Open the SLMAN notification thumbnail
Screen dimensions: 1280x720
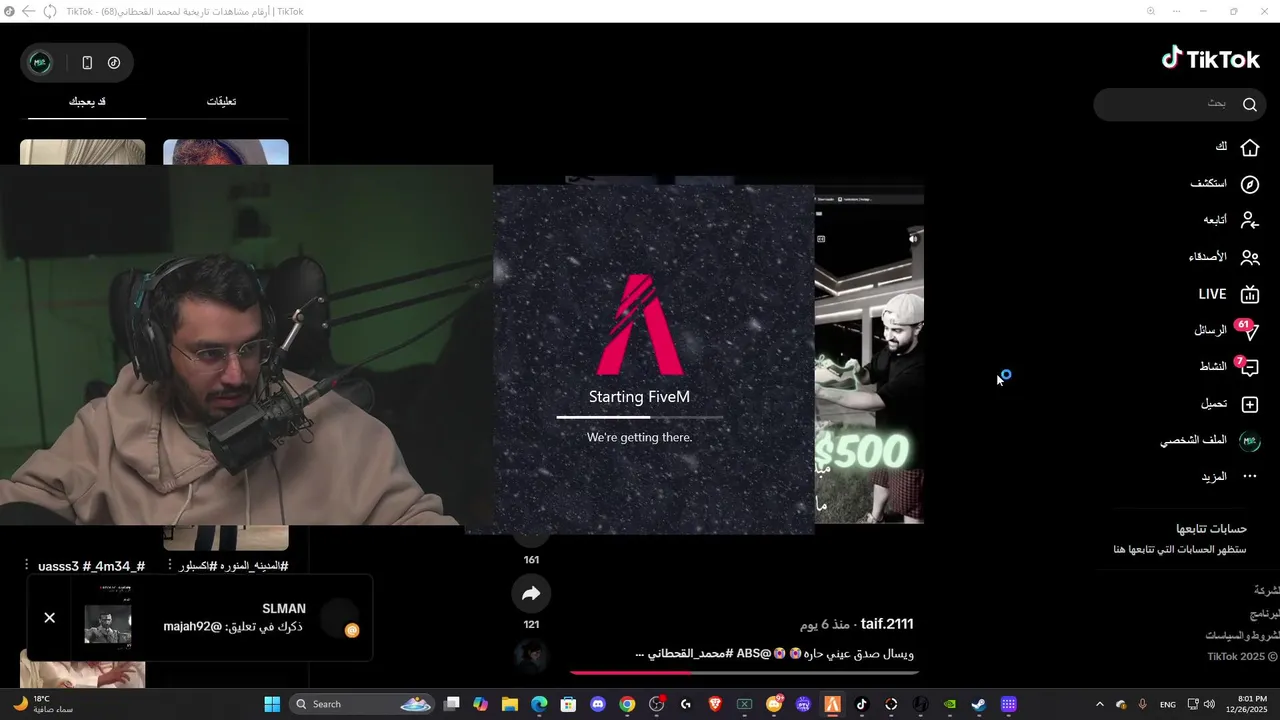[107, 619]
